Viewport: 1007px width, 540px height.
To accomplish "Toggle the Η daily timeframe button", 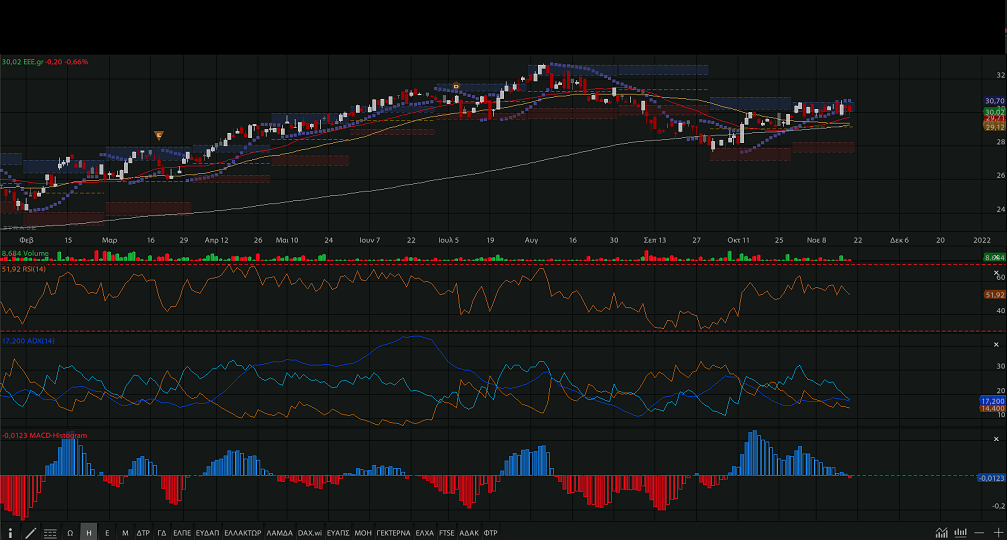I will (89, 533).
